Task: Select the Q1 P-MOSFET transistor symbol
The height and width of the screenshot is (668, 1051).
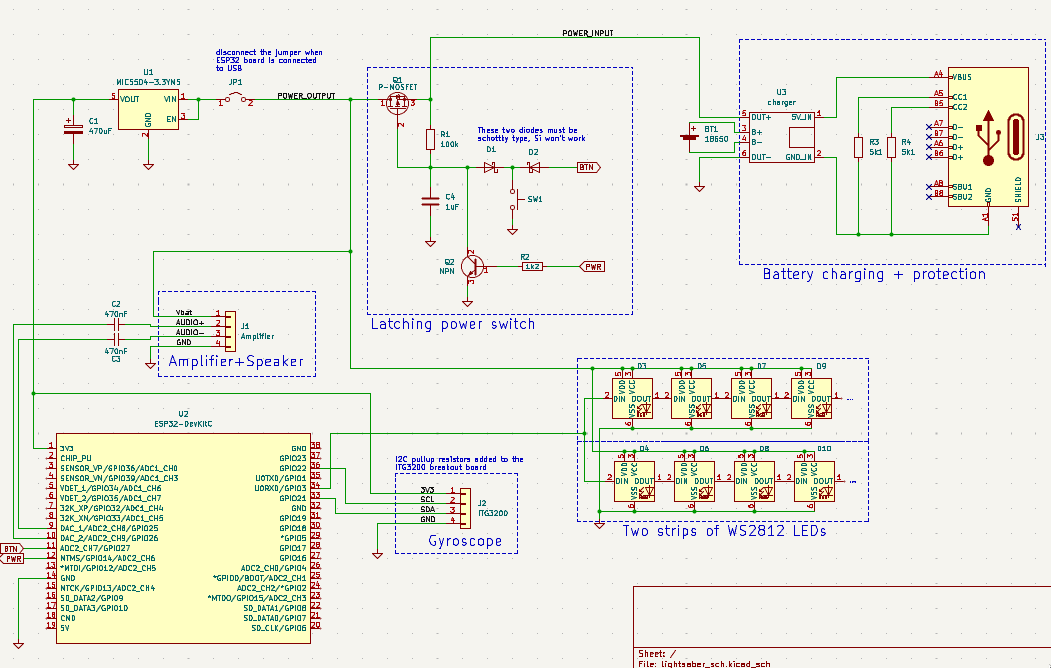Action: [398, 101]
